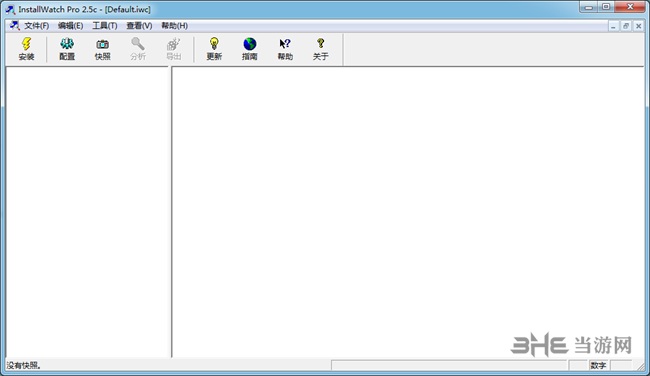Click the document icon in menu bar
Screen dimensions: 650x376
(15, 26)
